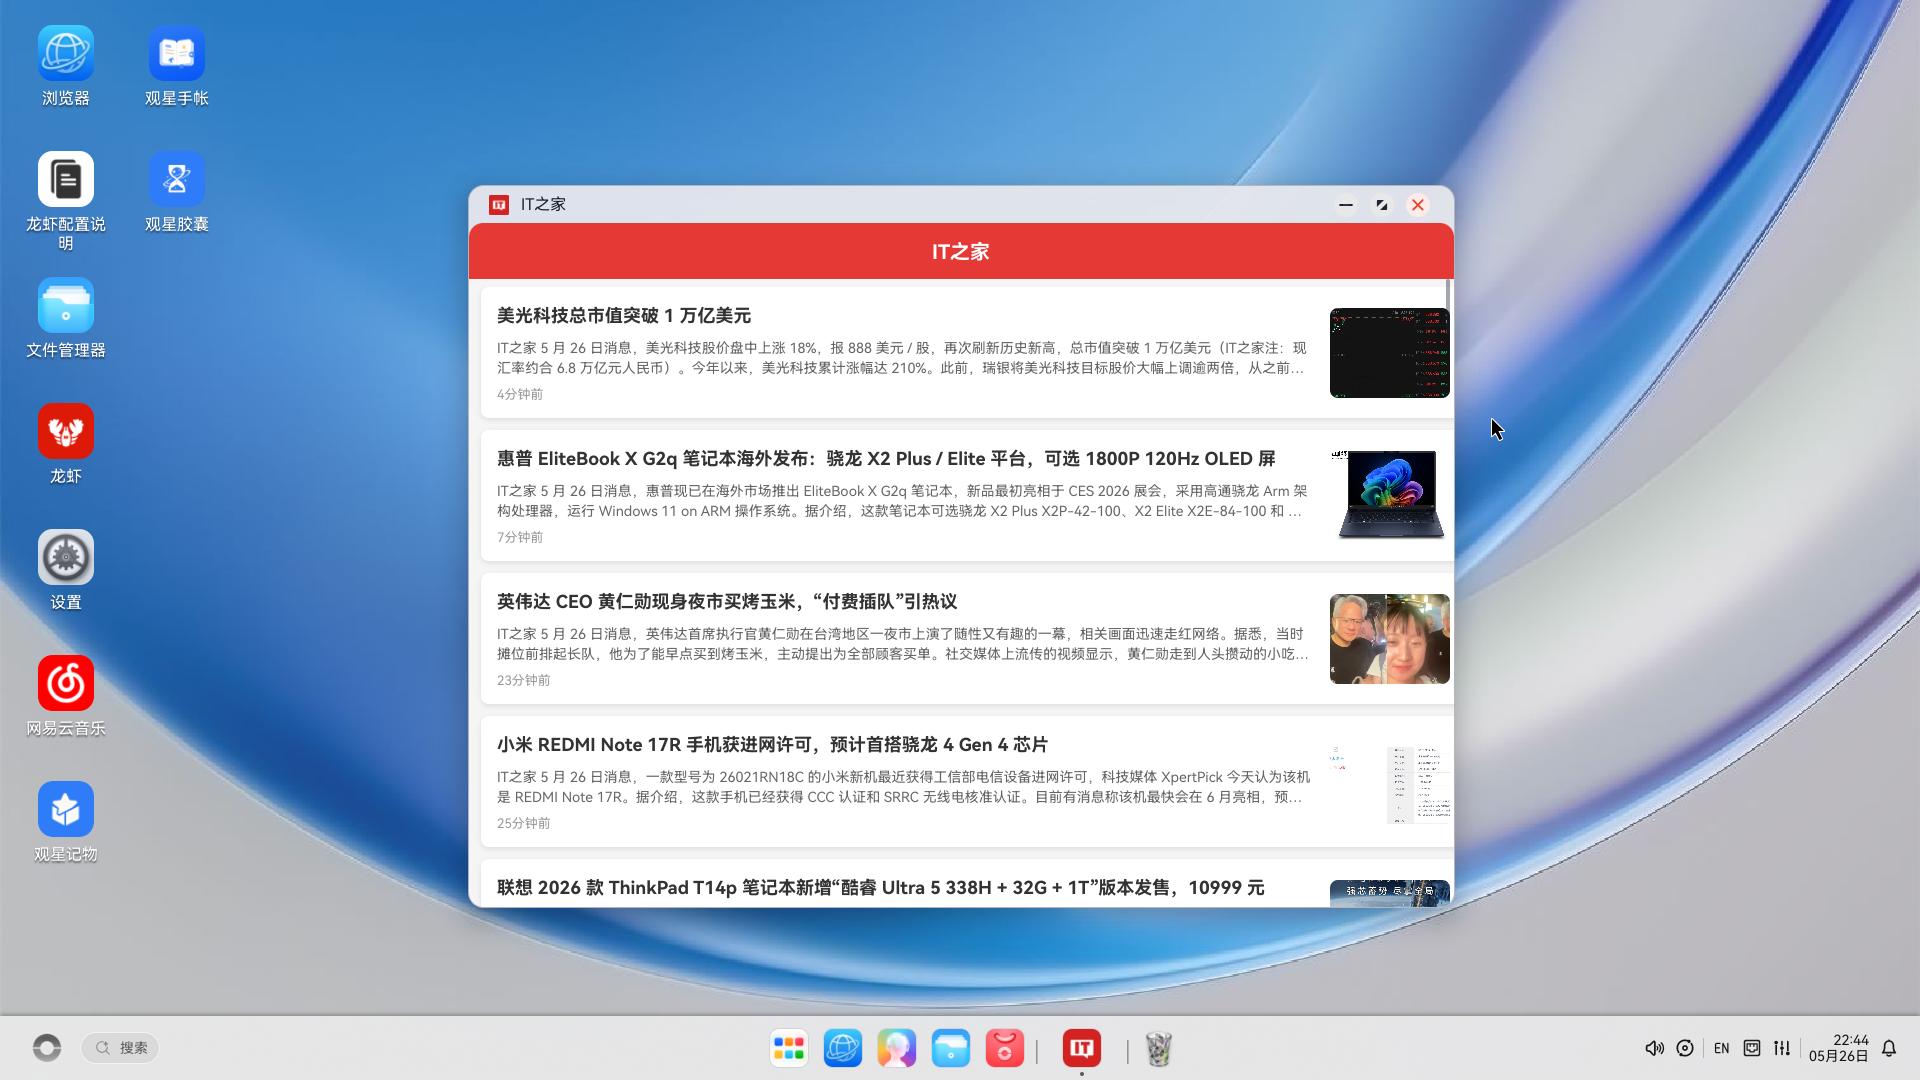Click 25分钟前 timestamp text

pos(523,823)
